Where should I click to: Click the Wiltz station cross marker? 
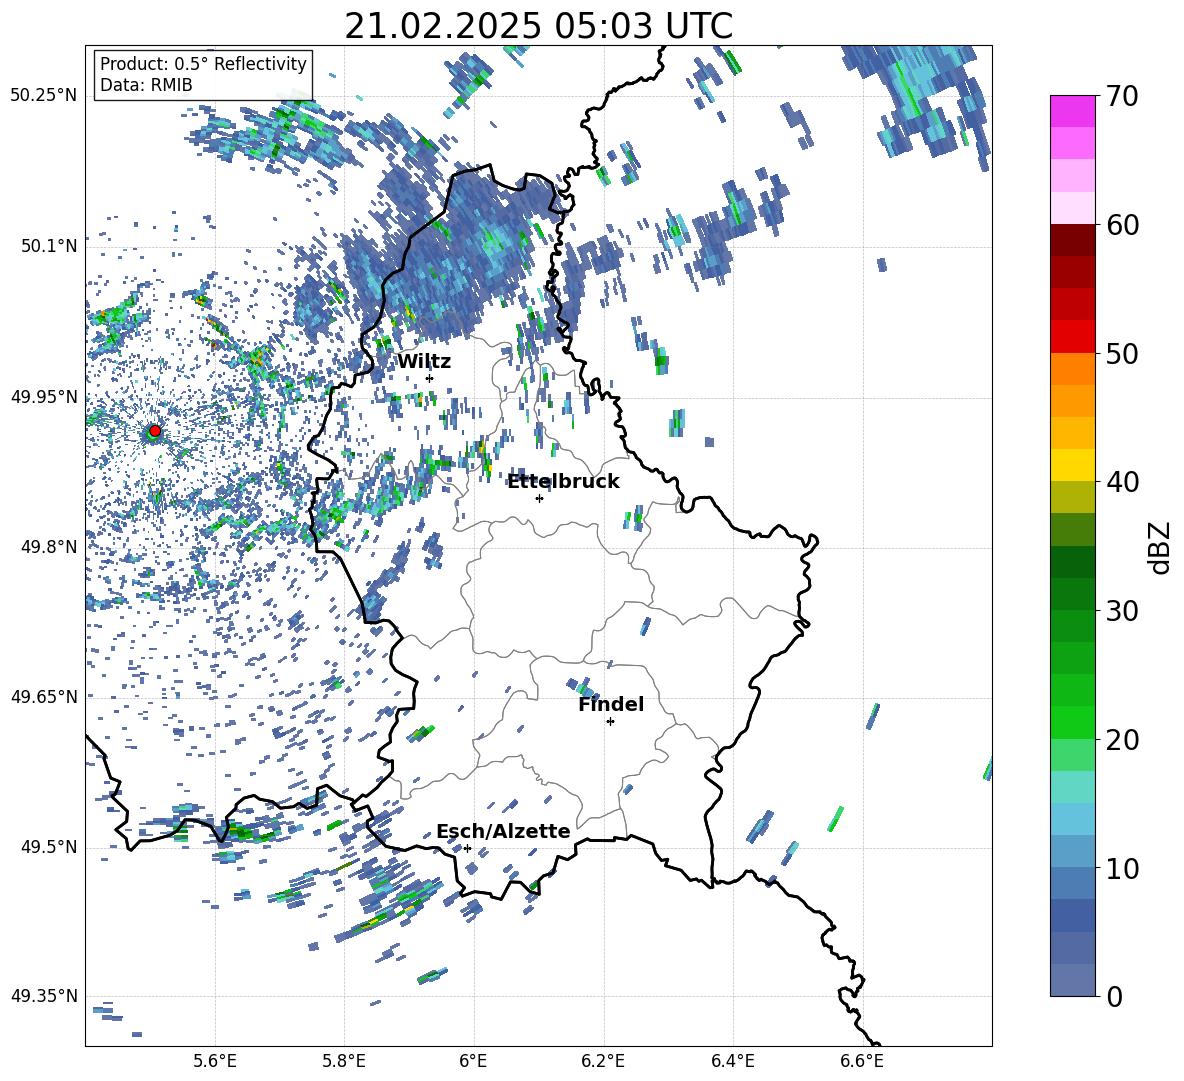click(430, 378)
